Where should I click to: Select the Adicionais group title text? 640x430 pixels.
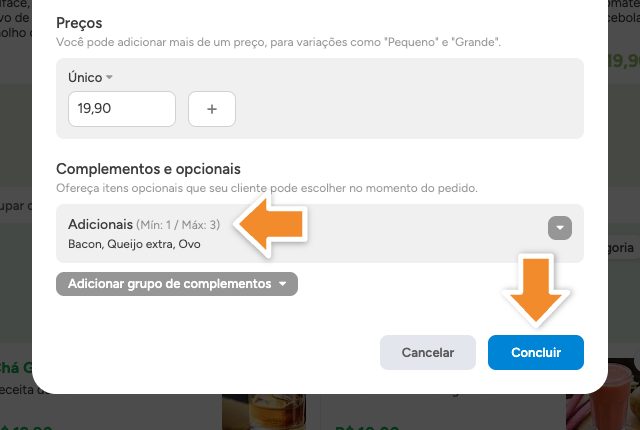point(100,224)
